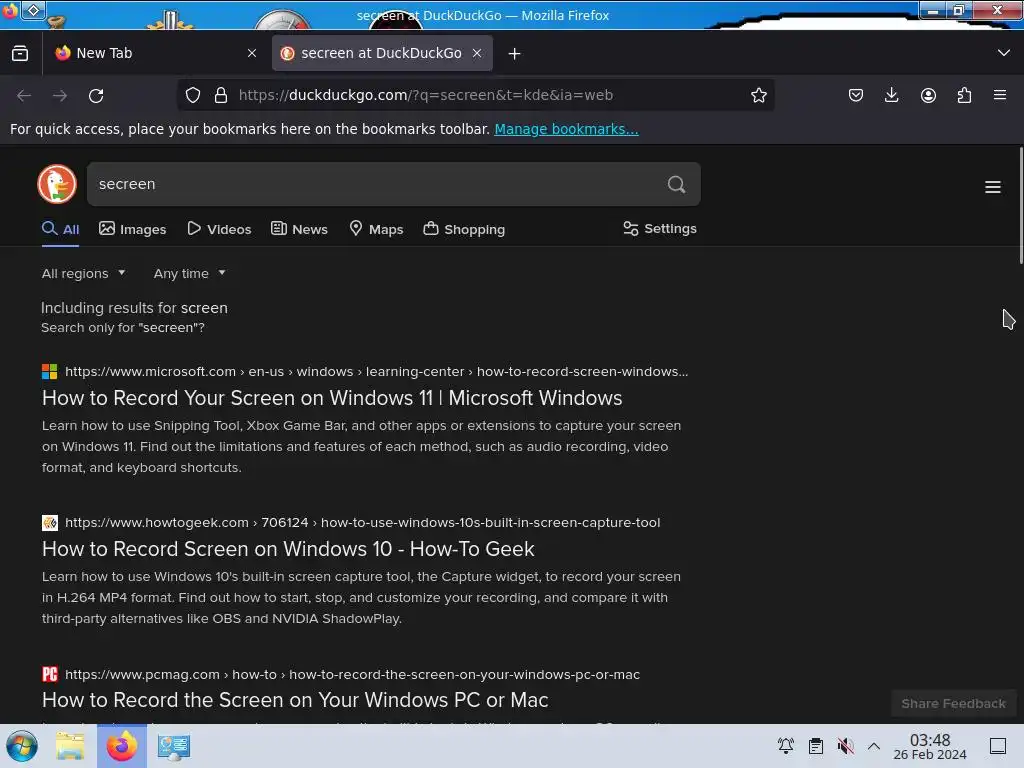Open Firefox downloads panel
The height and width of the screenshot is (768, 1024).
(891, 95)
